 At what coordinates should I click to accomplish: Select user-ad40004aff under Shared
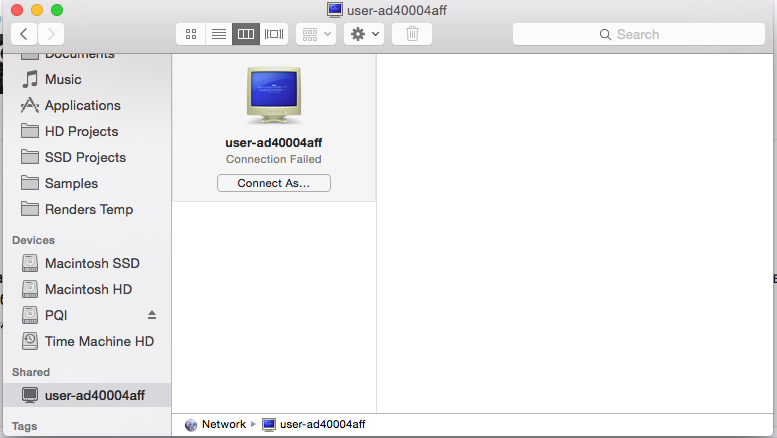[x=87, y=395]
